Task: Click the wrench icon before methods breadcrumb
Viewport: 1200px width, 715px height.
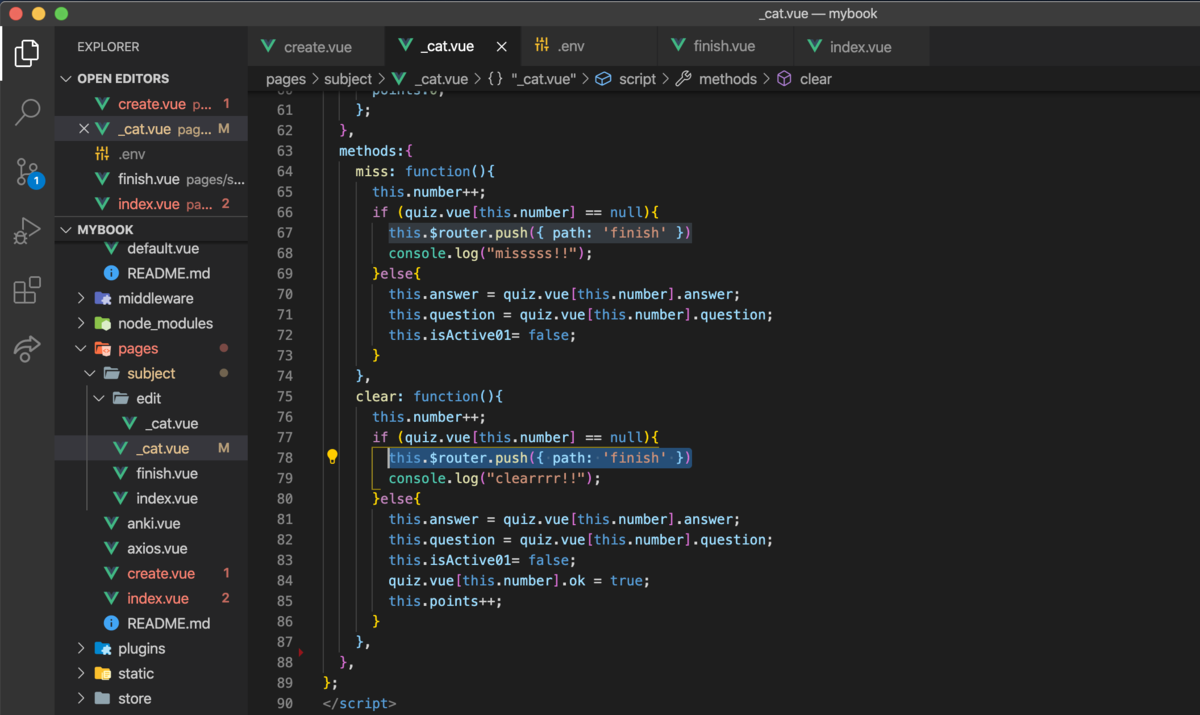Action: click(684, 78)
